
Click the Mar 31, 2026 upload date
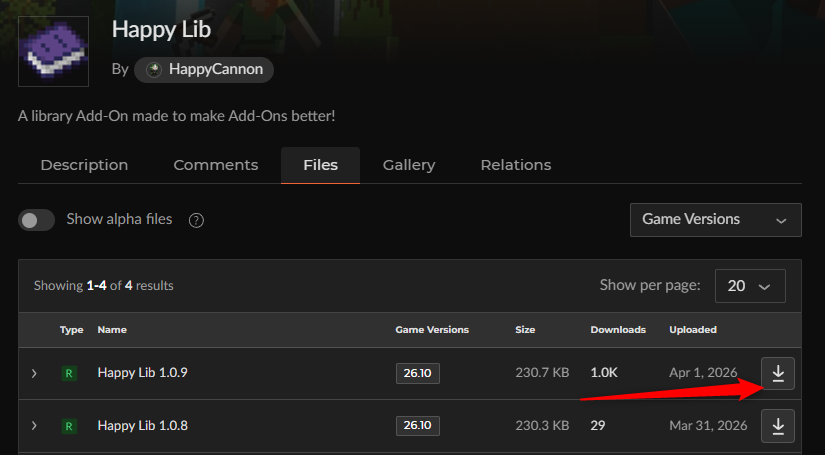[x=708, y=426]
